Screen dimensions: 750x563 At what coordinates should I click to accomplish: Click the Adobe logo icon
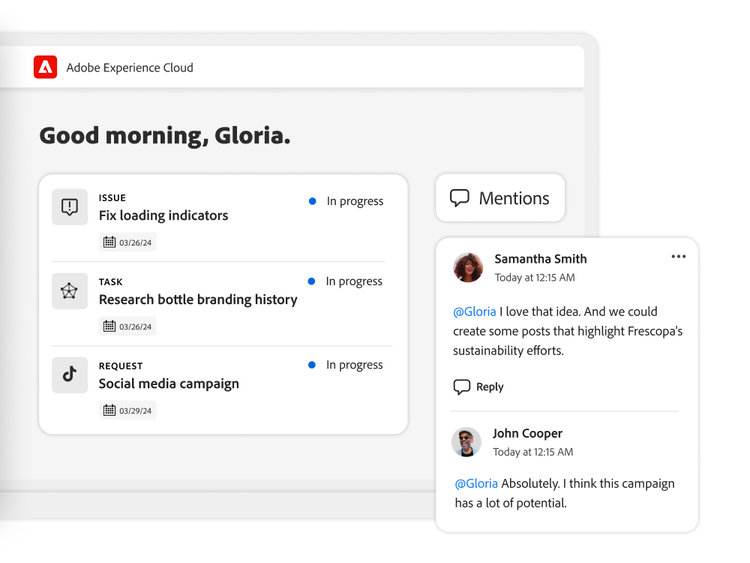45,67
